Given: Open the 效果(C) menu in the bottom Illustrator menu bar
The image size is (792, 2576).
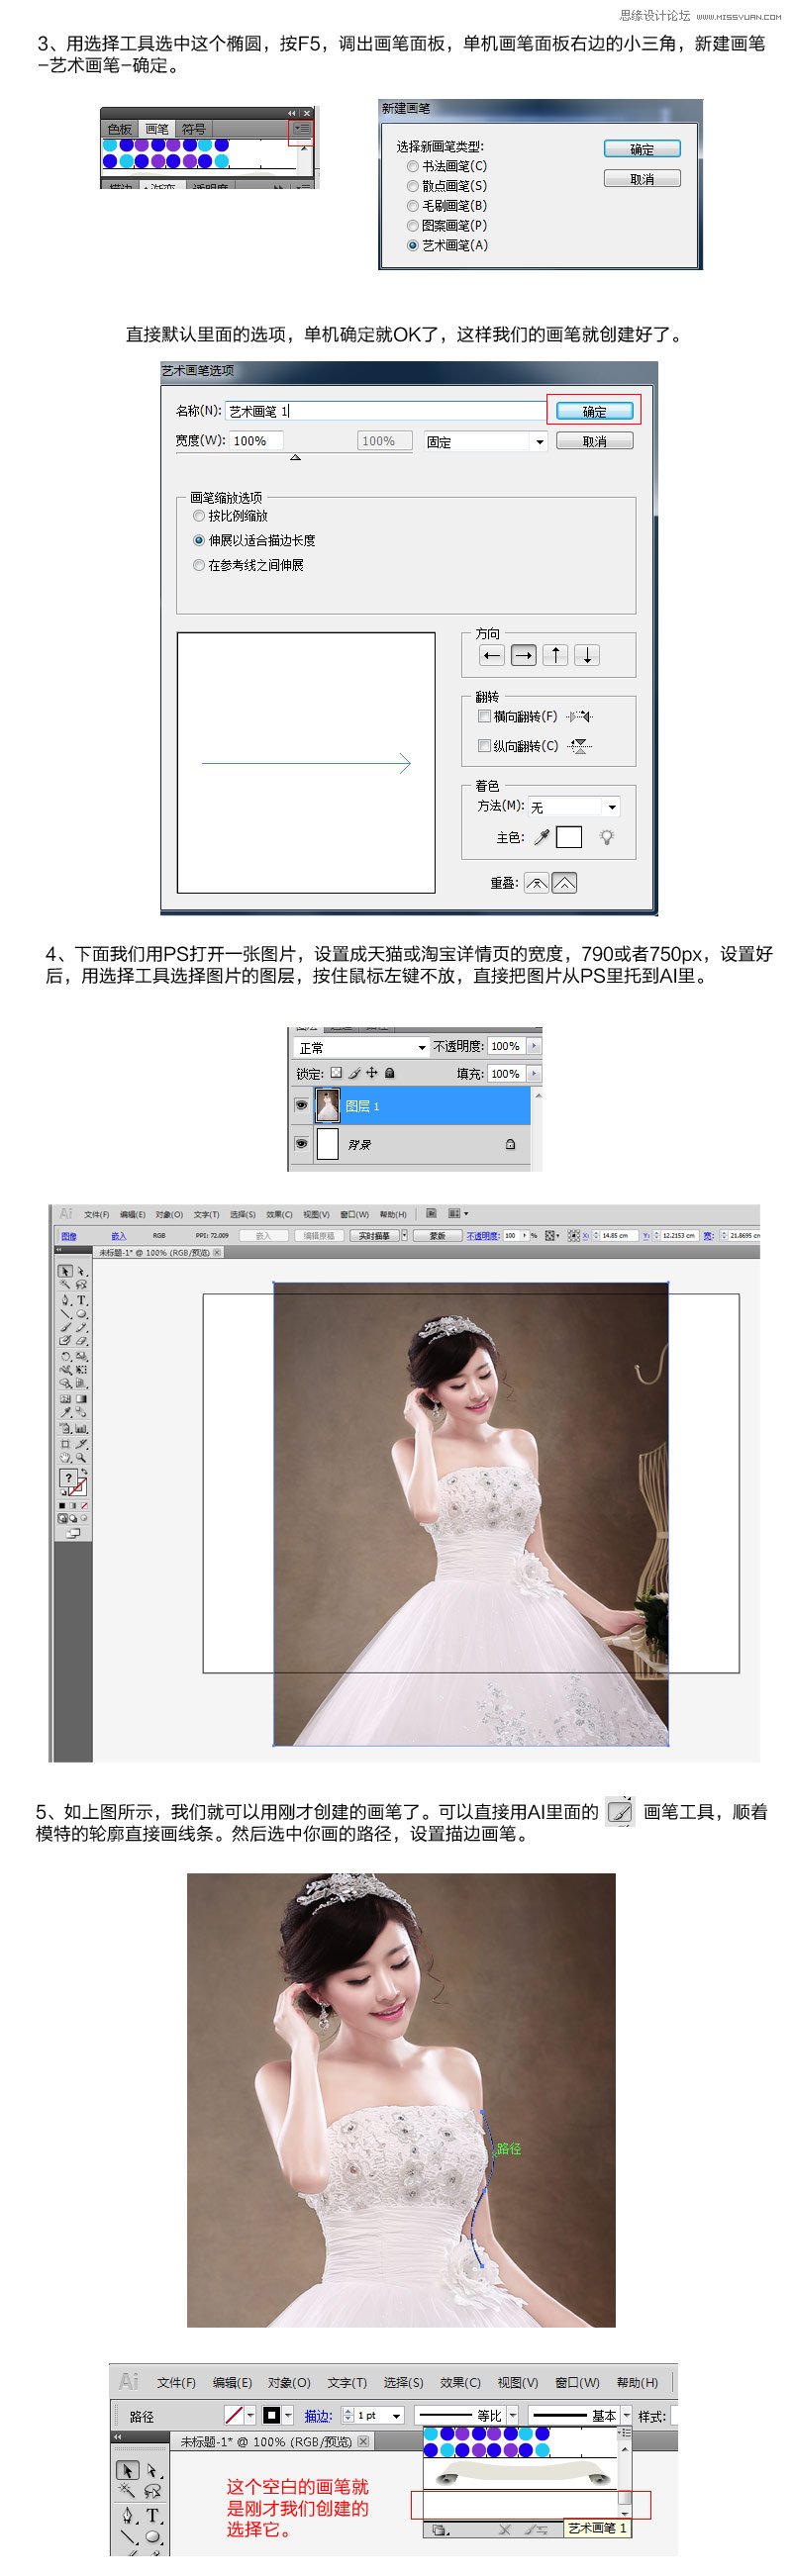Looking at the screenshot, I should coord(460,2382).
